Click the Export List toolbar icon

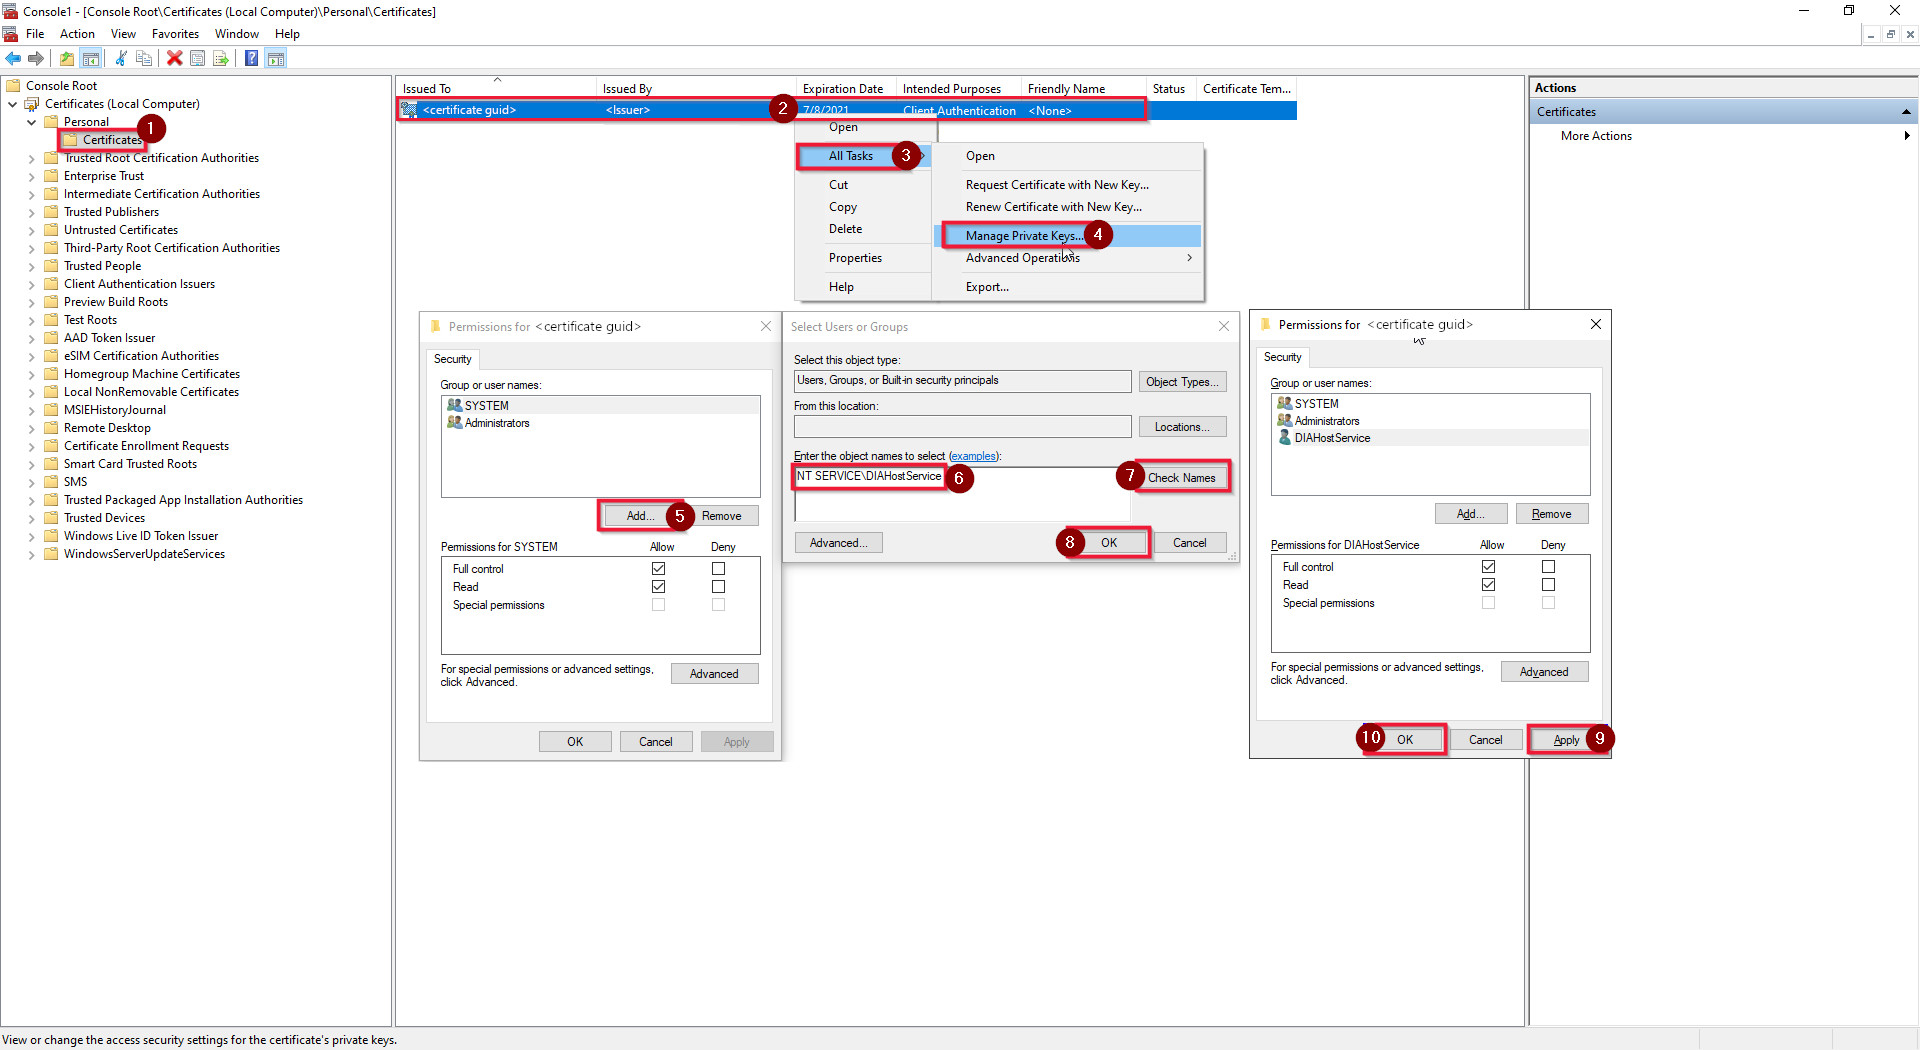coord(221,58)
